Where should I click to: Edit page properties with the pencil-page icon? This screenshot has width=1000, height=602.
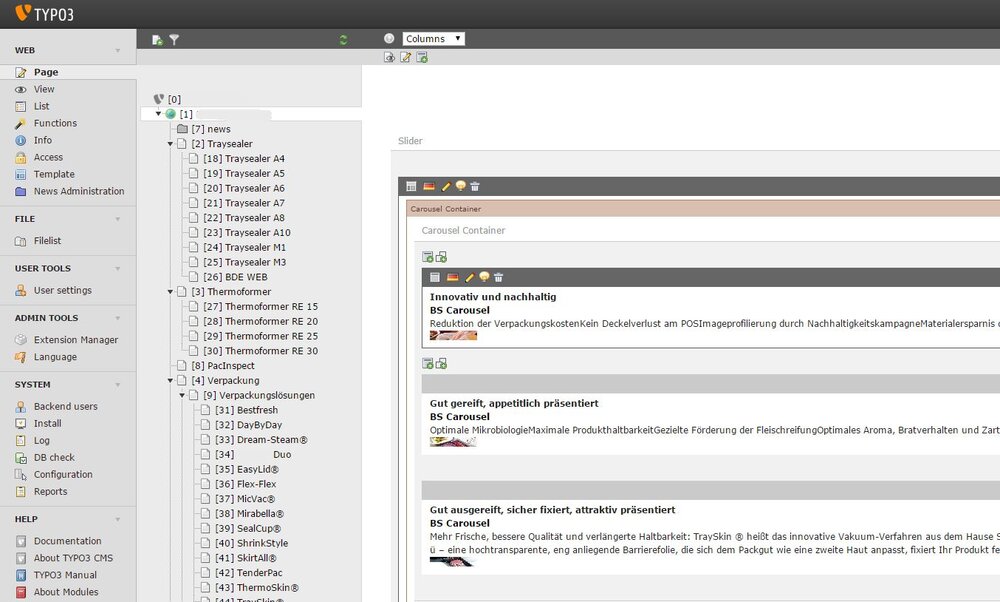tap(405, 57)
